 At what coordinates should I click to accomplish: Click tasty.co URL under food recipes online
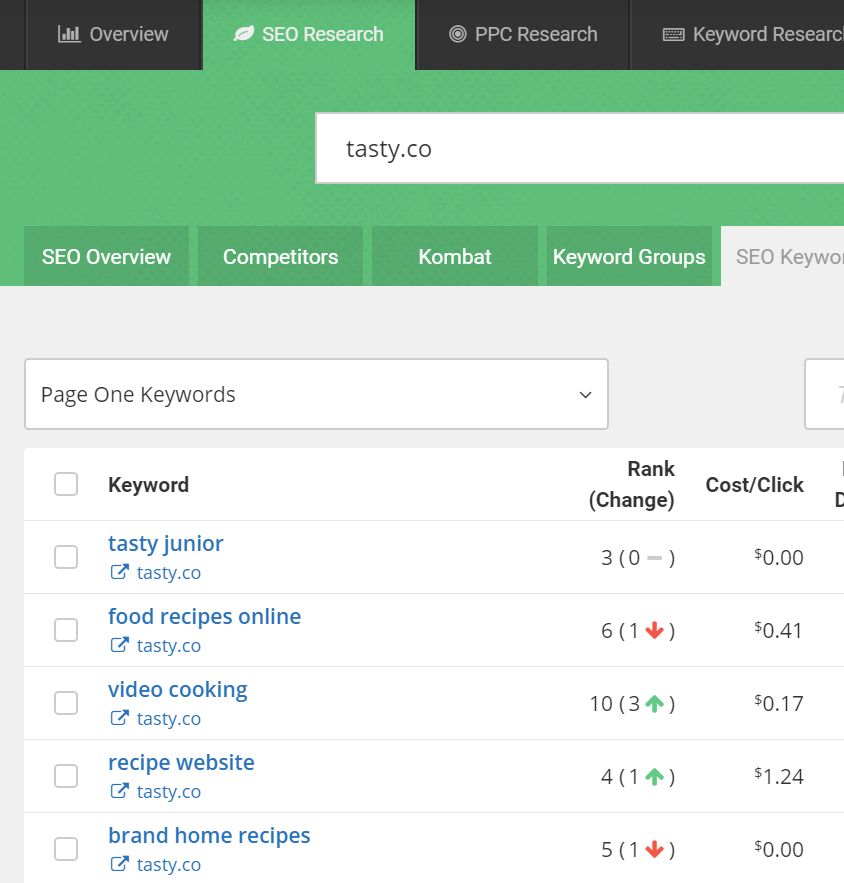[x=168, y=645]
